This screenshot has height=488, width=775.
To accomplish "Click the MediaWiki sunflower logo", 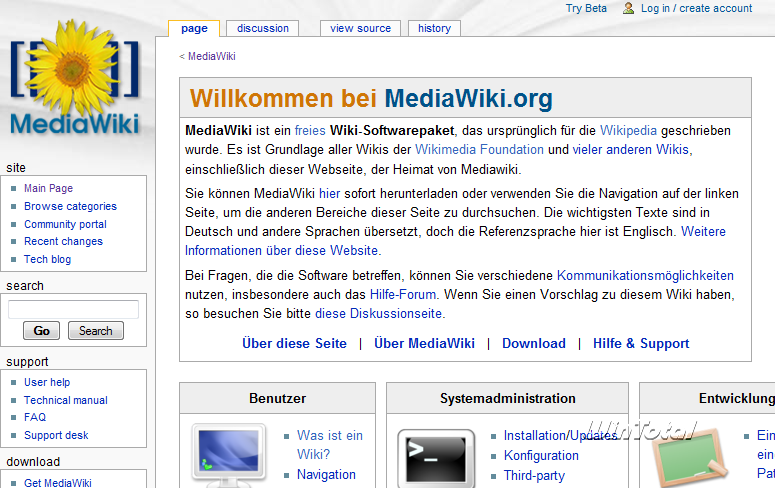I will 75,79.
